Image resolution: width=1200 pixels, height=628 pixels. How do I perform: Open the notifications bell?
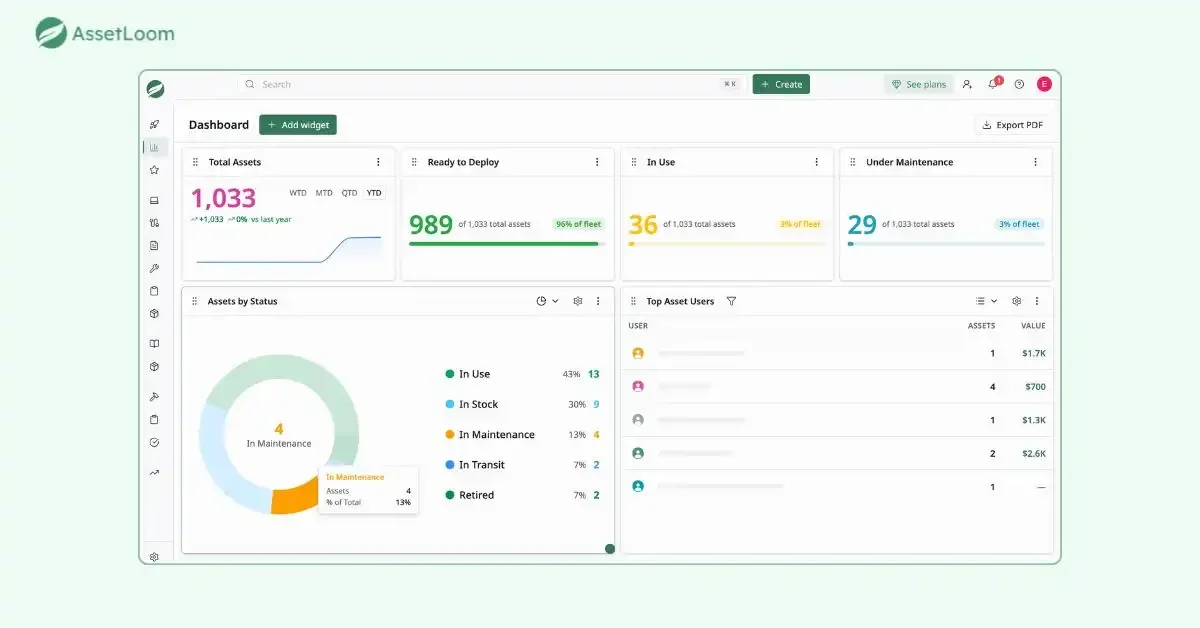point(993,84)
